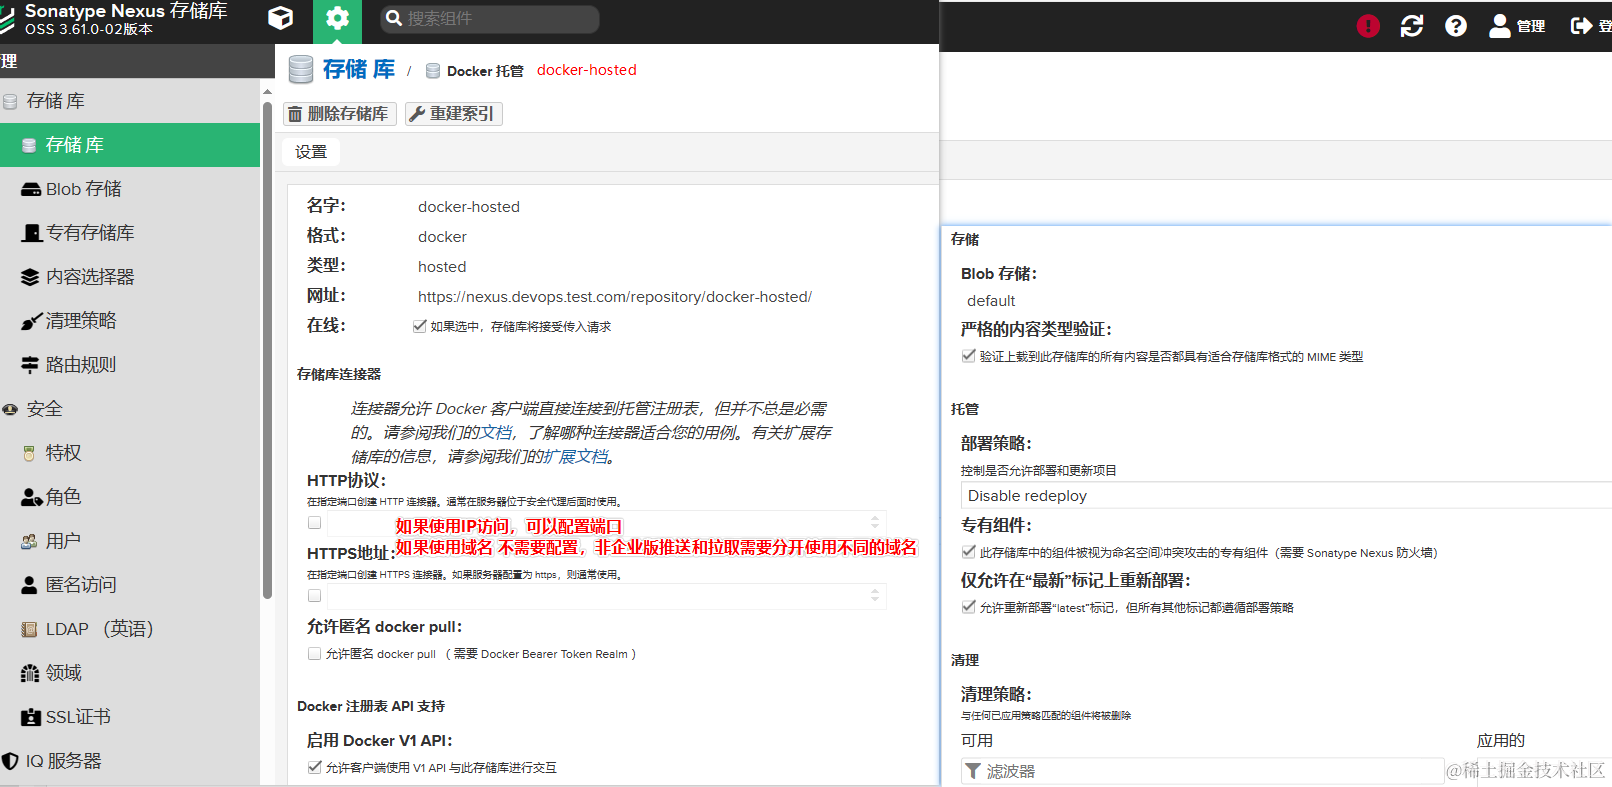The width and height of the screenshot is (1612, 787).
Task: Click the 用户 users icon
Action: click(x=30, y=541)
